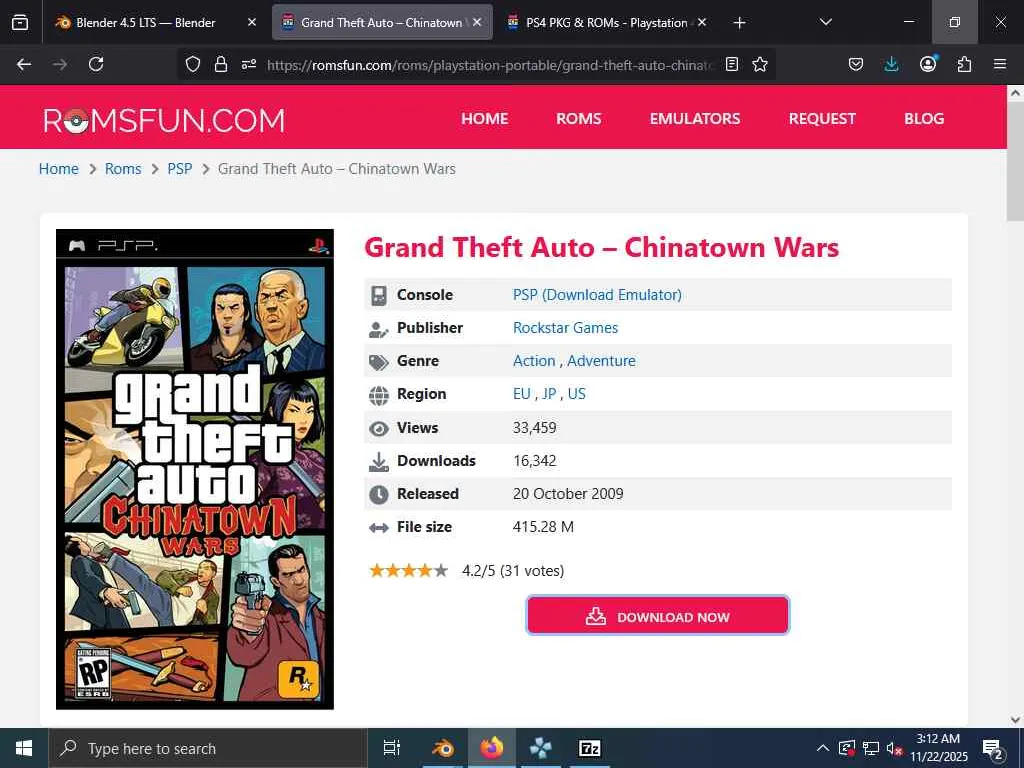Open the Firefox account profile icon
Viewport: 1024px width, 768px height.
coord(928,63)
